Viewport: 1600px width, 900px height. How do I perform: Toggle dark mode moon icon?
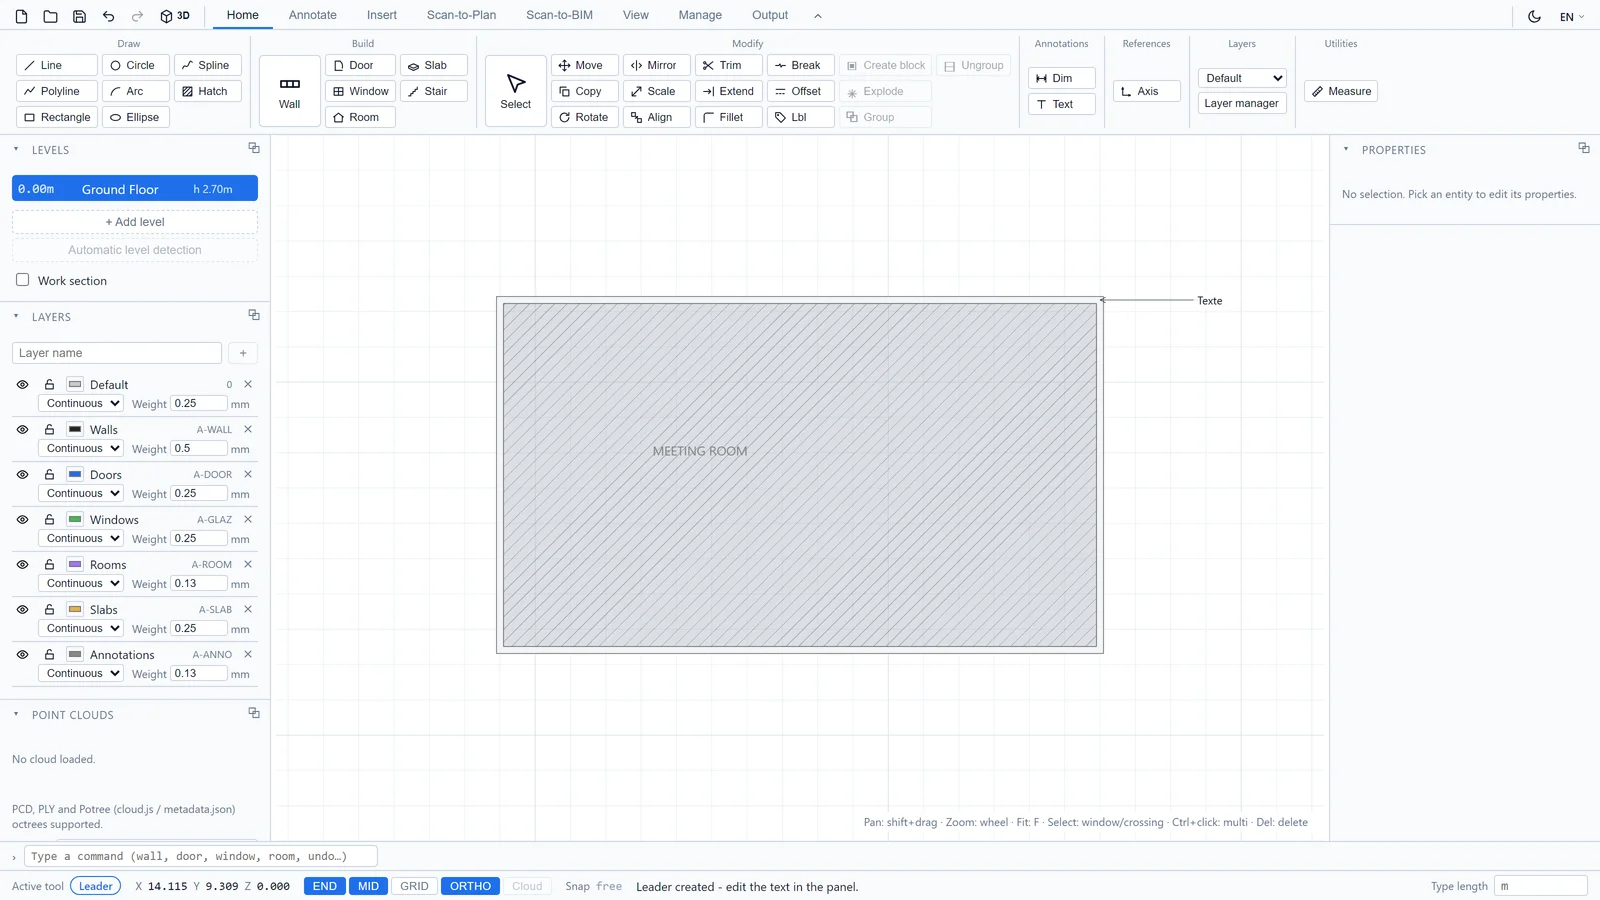tap(1534, 16)
